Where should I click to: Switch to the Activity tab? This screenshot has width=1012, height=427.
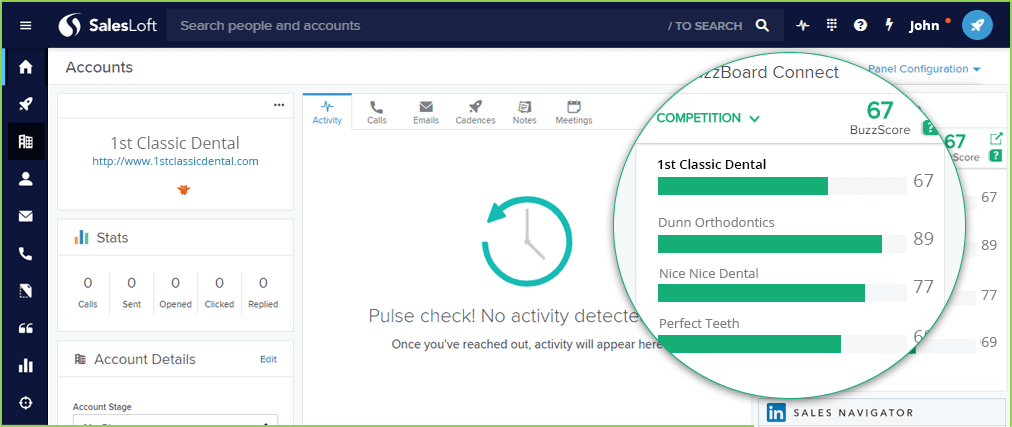[x=327, y=112]
